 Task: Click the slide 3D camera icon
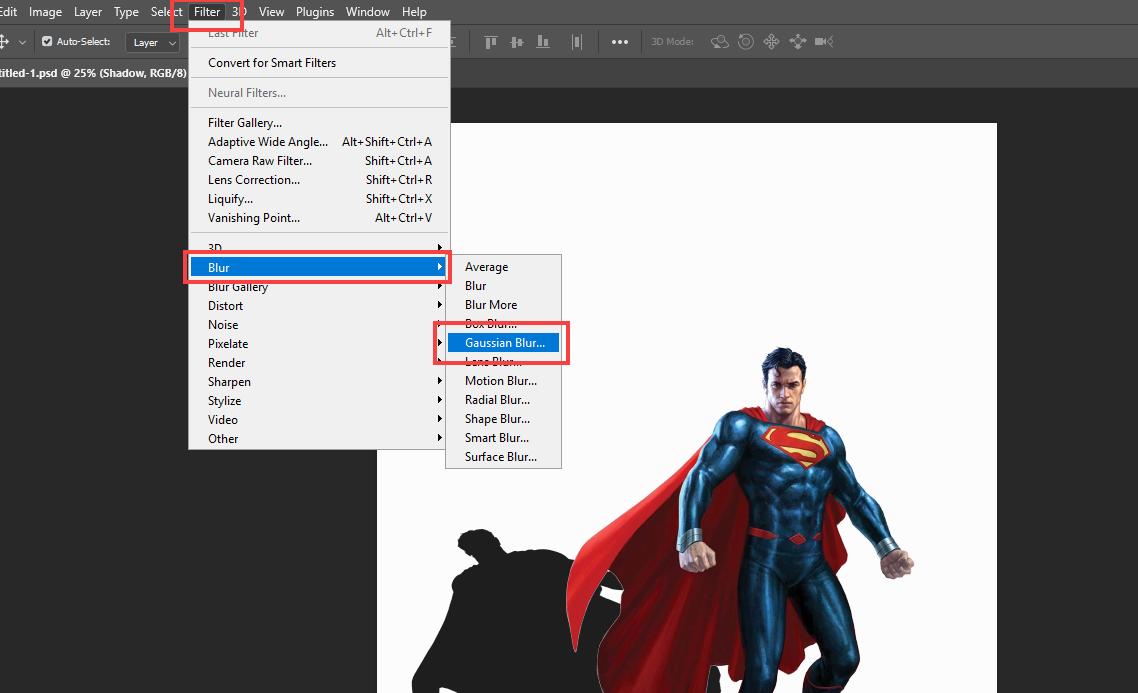[x=798, y=42]
